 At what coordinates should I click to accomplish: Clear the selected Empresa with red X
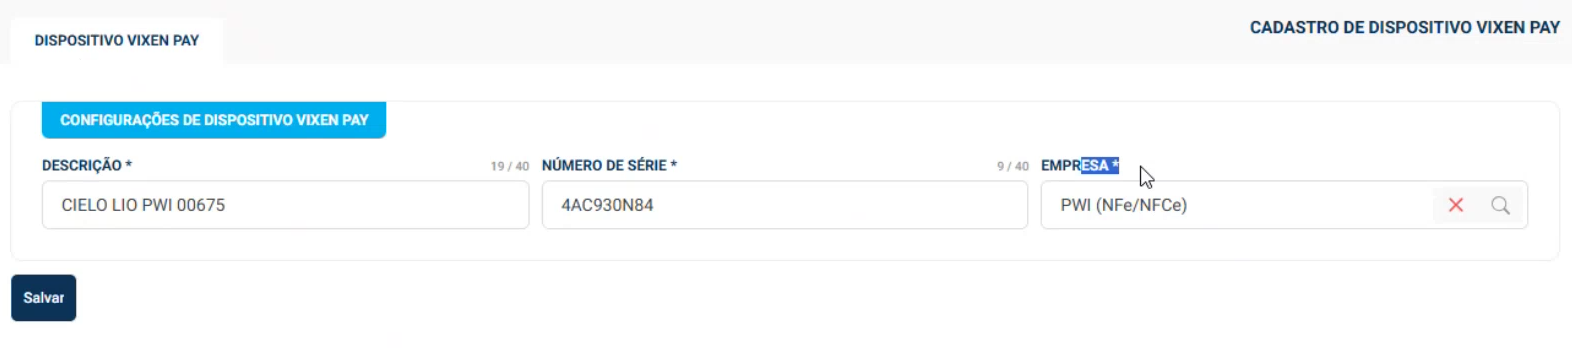pyautogui.click(x=1456, y=205)
